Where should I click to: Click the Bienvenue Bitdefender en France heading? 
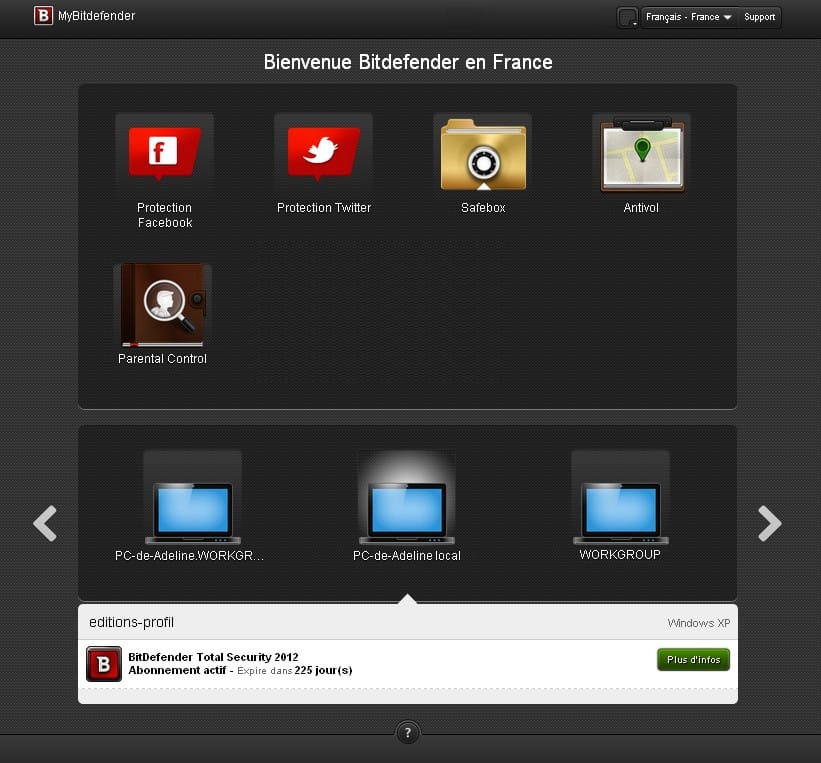pos(408,62)
